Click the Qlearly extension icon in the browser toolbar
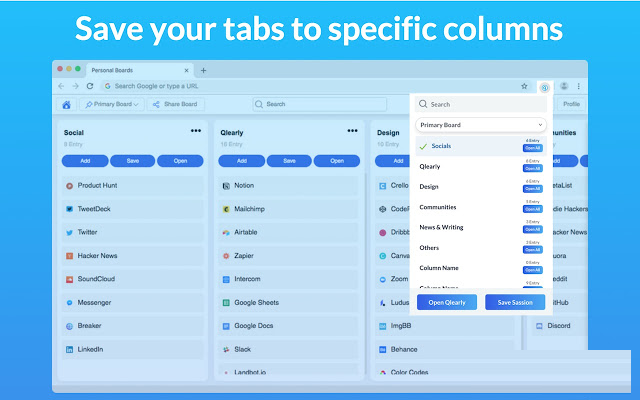Viewport: 640px width, 400px height. (x=544, y=87)
